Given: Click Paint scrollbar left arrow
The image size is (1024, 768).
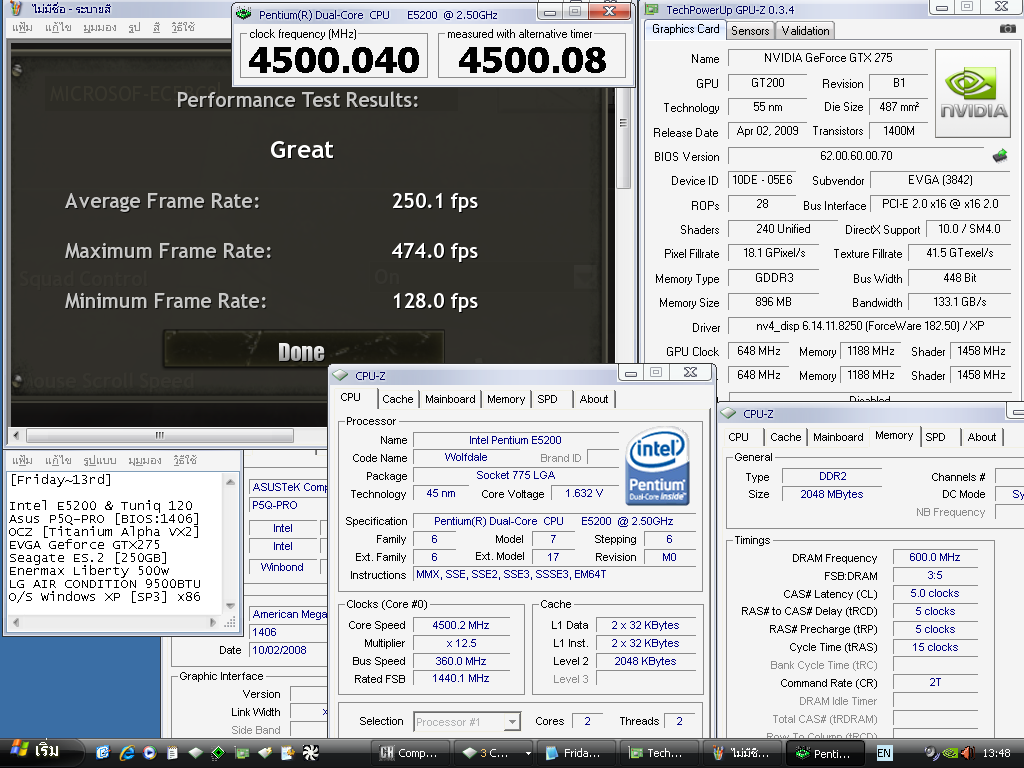Looking at the screenshot, I should coord(16,435).
